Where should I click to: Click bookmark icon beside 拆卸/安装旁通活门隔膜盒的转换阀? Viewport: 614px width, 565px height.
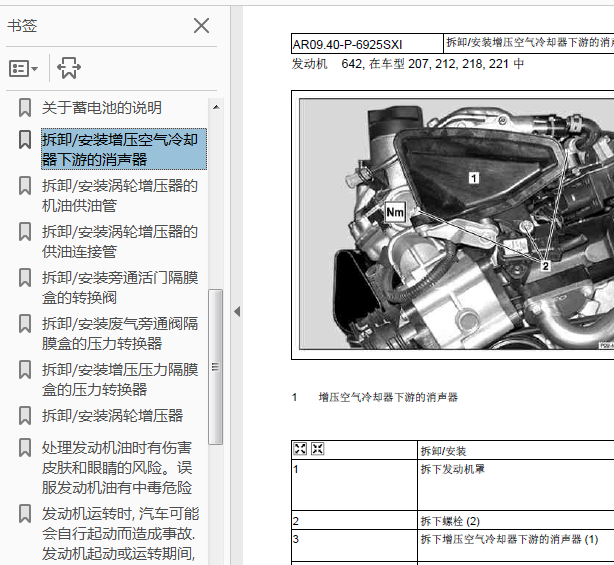(25, 278)
